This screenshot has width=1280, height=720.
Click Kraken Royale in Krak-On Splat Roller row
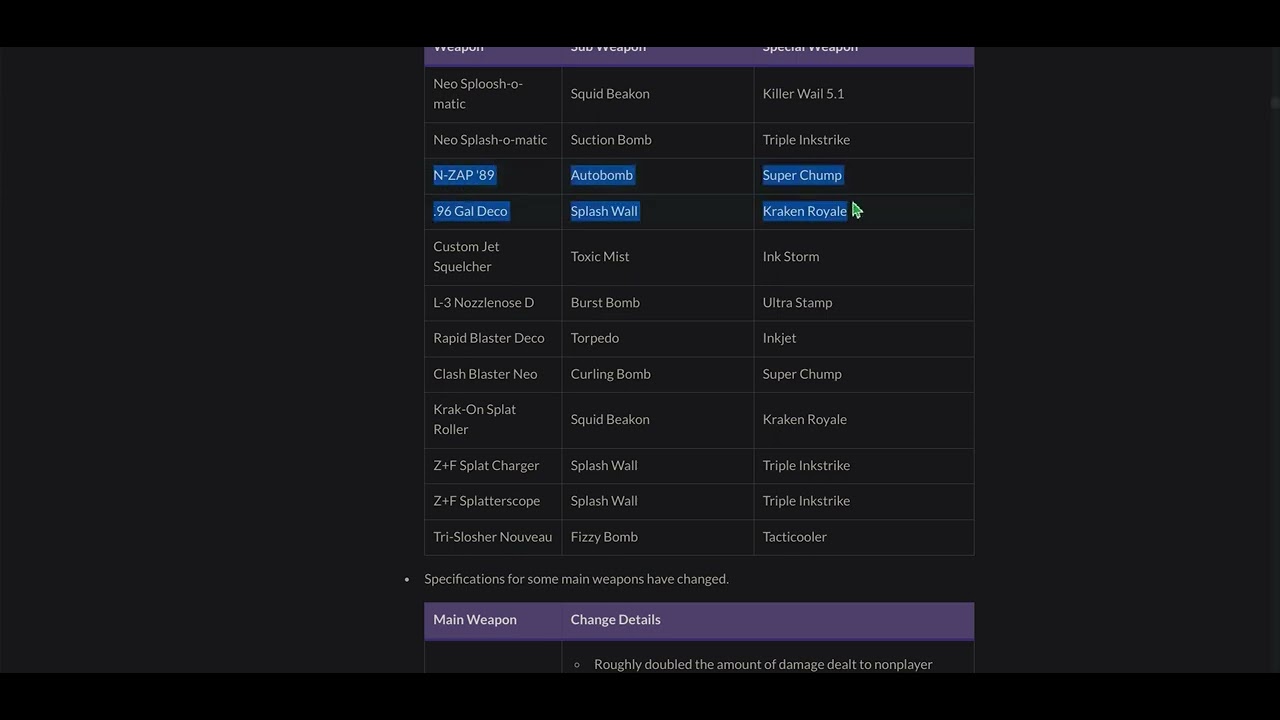coord(863,420)
